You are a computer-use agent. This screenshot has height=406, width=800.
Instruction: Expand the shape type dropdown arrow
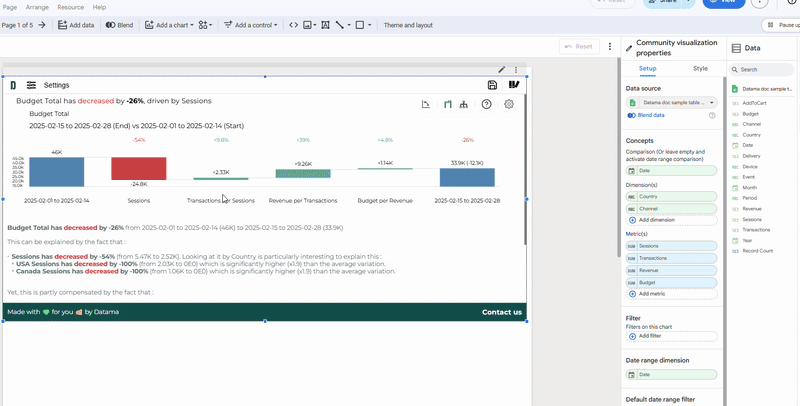(369, 25)
